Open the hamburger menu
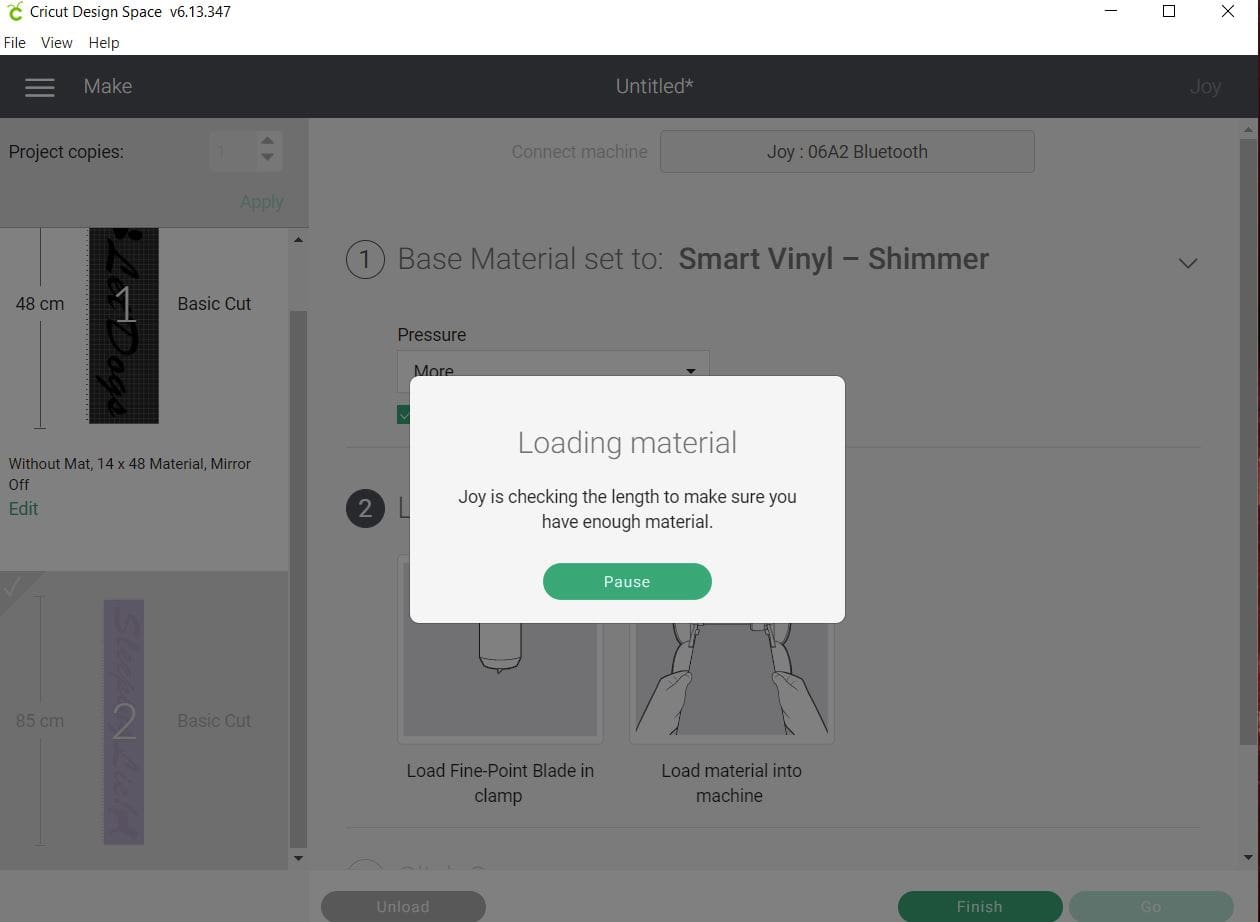The image size is (1260, 922). (40, 87)
